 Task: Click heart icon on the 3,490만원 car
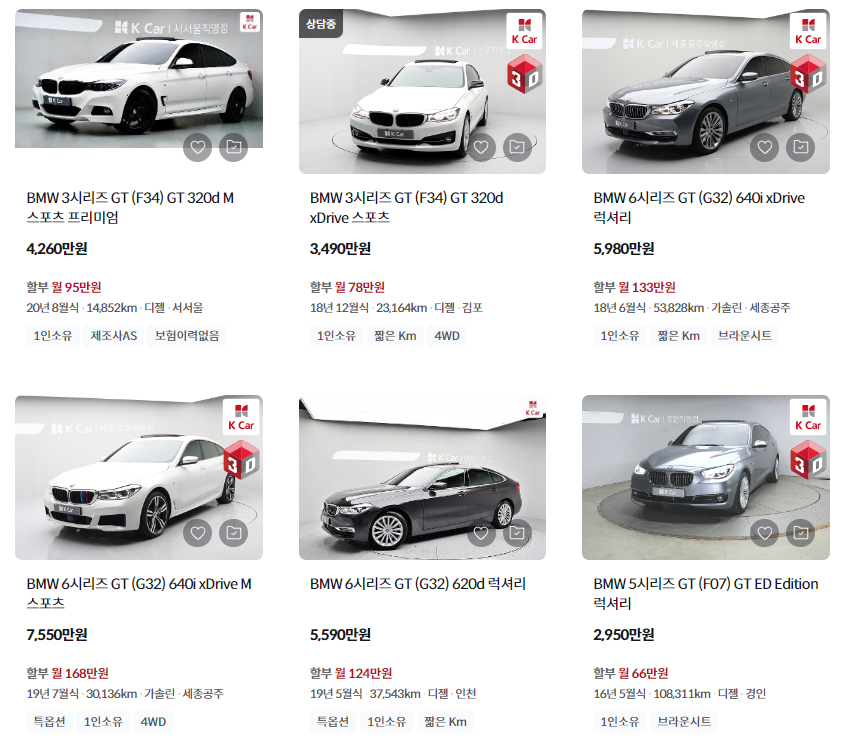[x=481, y=147]
